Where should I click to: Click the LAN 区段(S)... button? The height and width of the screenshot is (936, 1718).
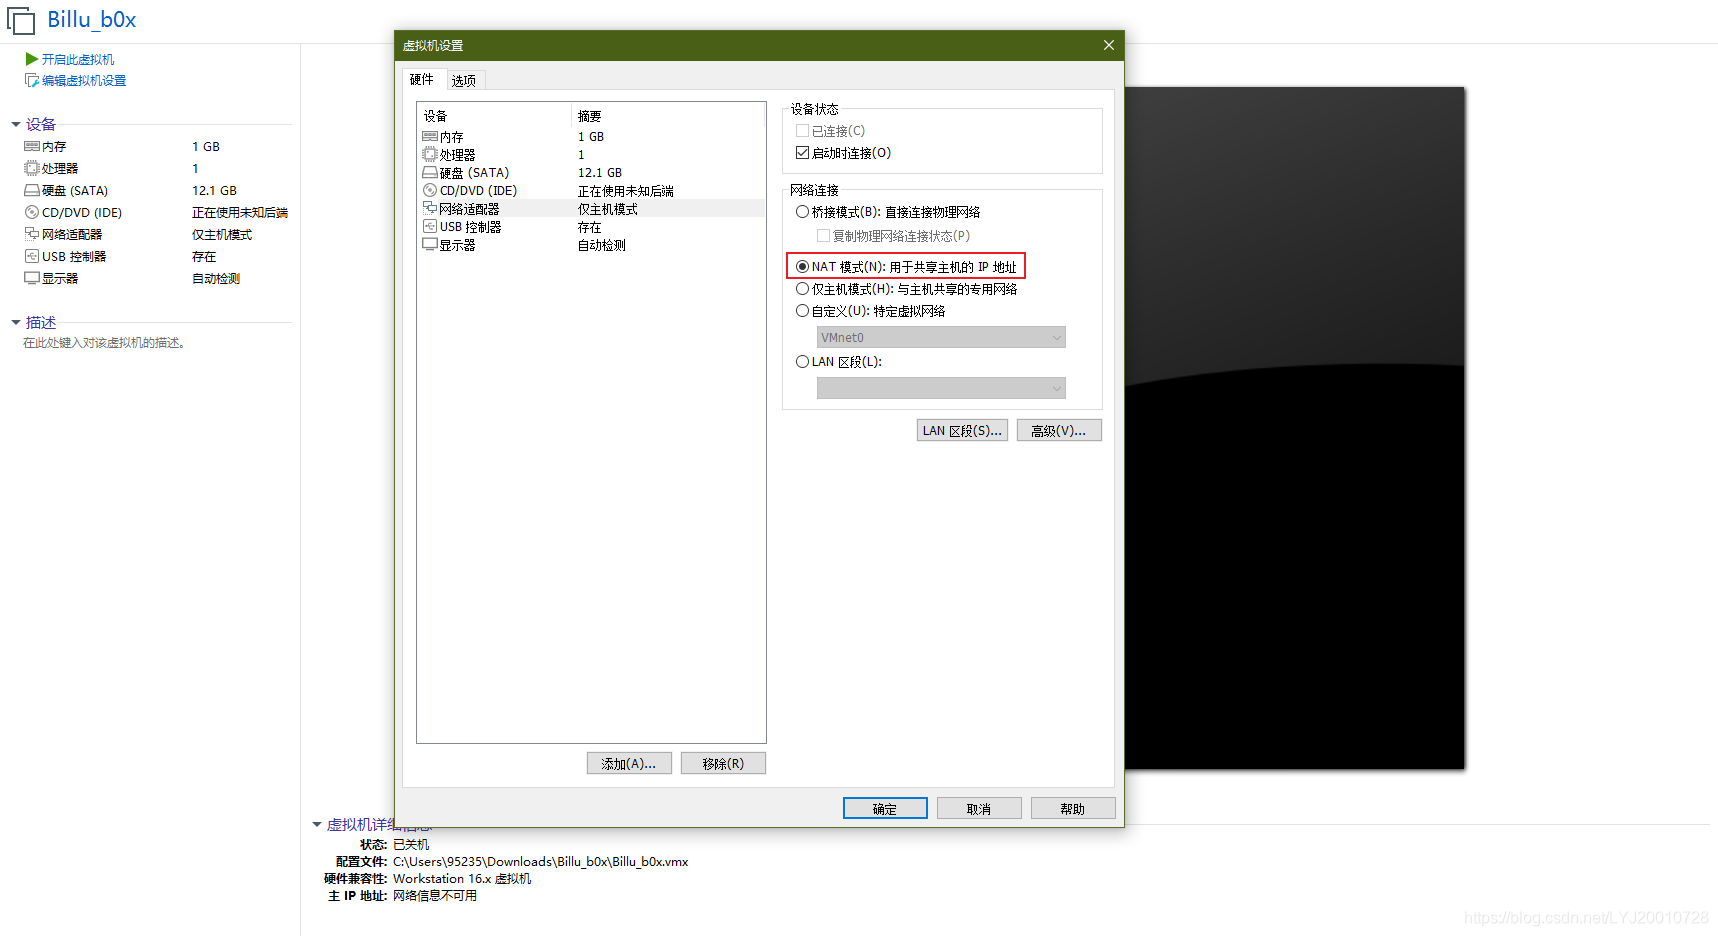(962, 431)
